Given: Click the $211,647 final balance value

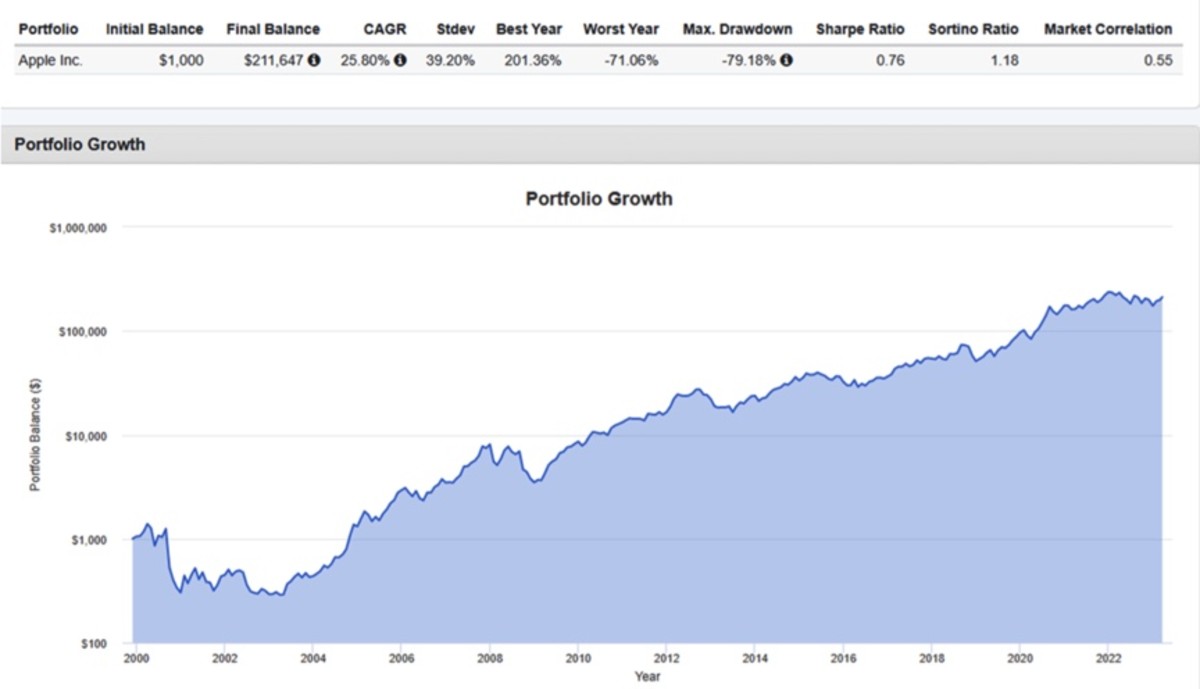Looking at the screenshot, I should [x=274, y=60].
